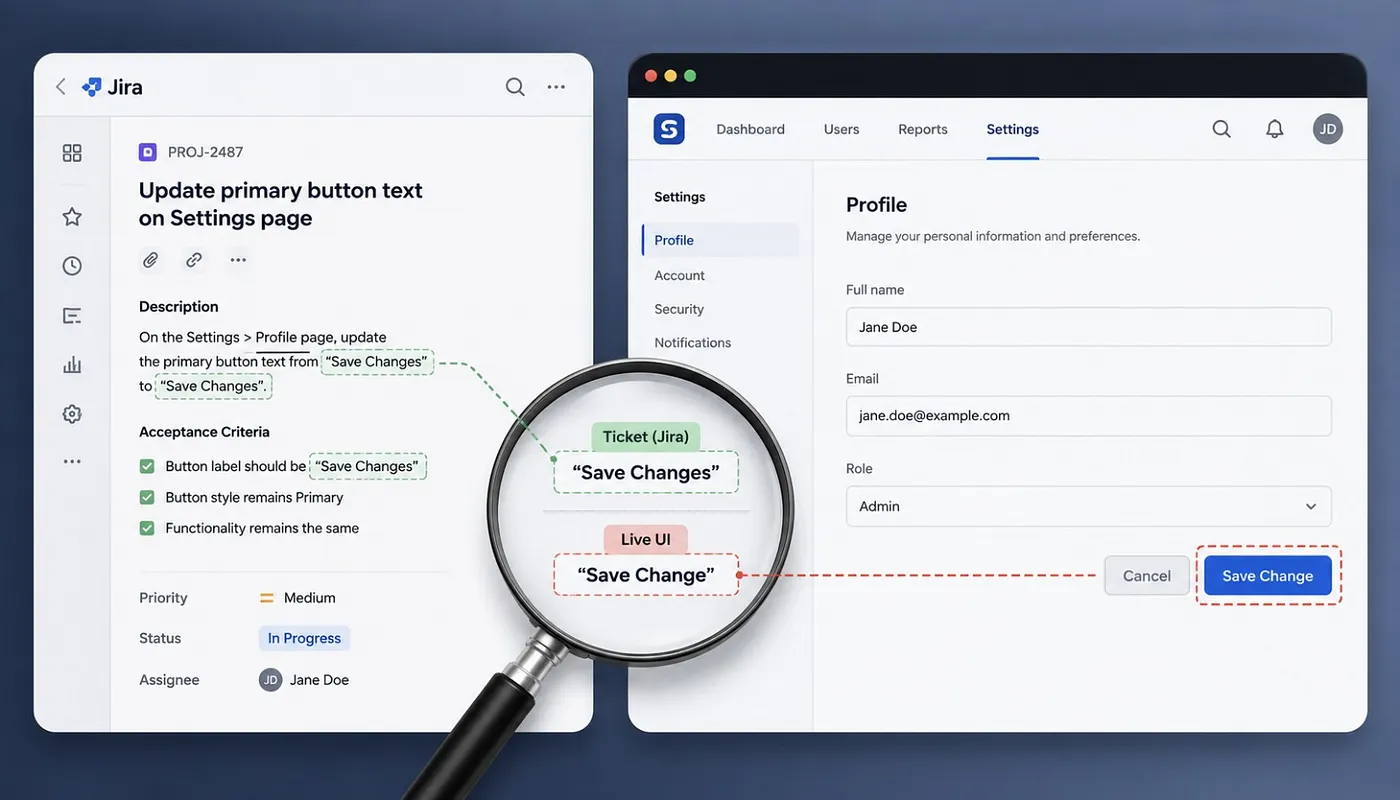1400x800 pixels.
Task: Click the Jira logo in the header
Action: pos(112,87)
